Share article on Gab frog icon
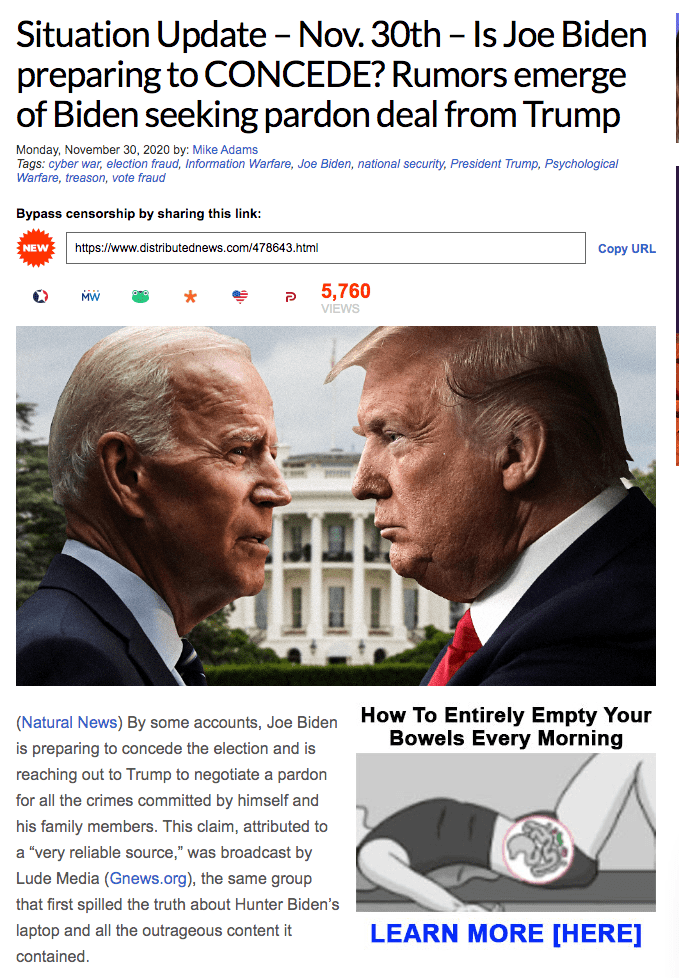The width and height of the screenshot is (679, 978). click(140, 296)
